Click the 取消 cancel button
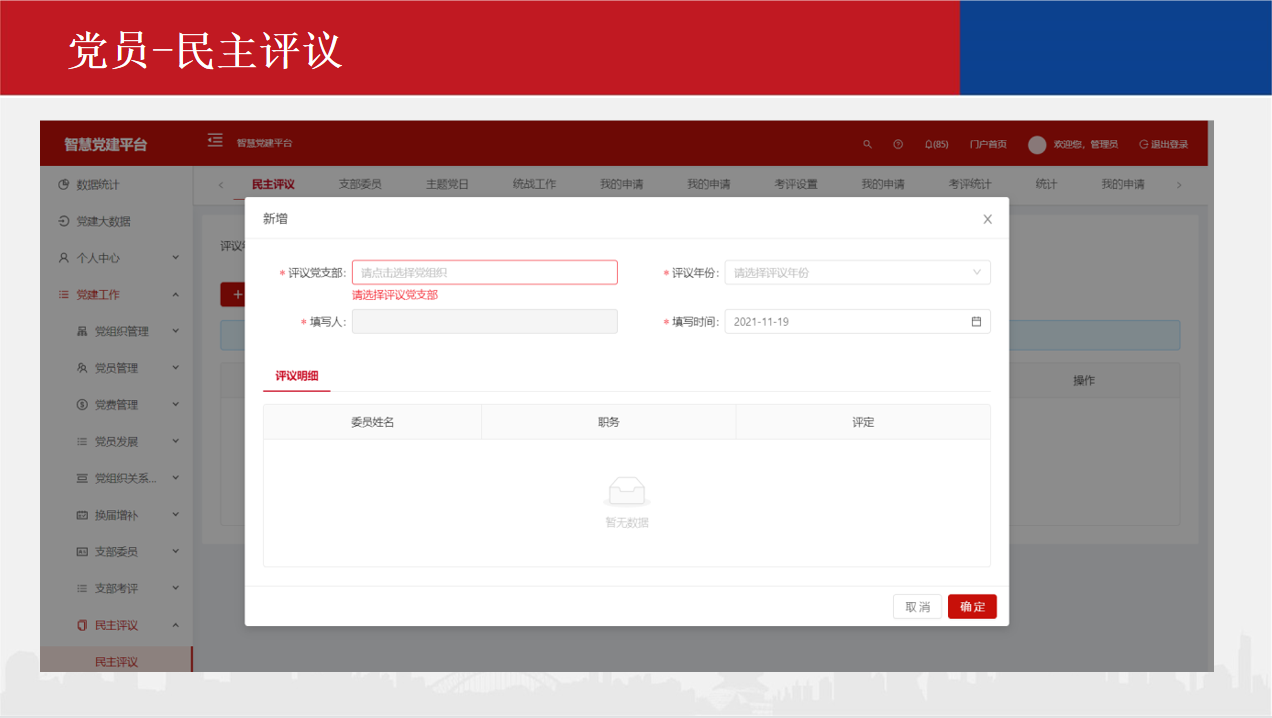Viewport: 1272px width, 718px height. pyautogui.click(x=917, y=607)
